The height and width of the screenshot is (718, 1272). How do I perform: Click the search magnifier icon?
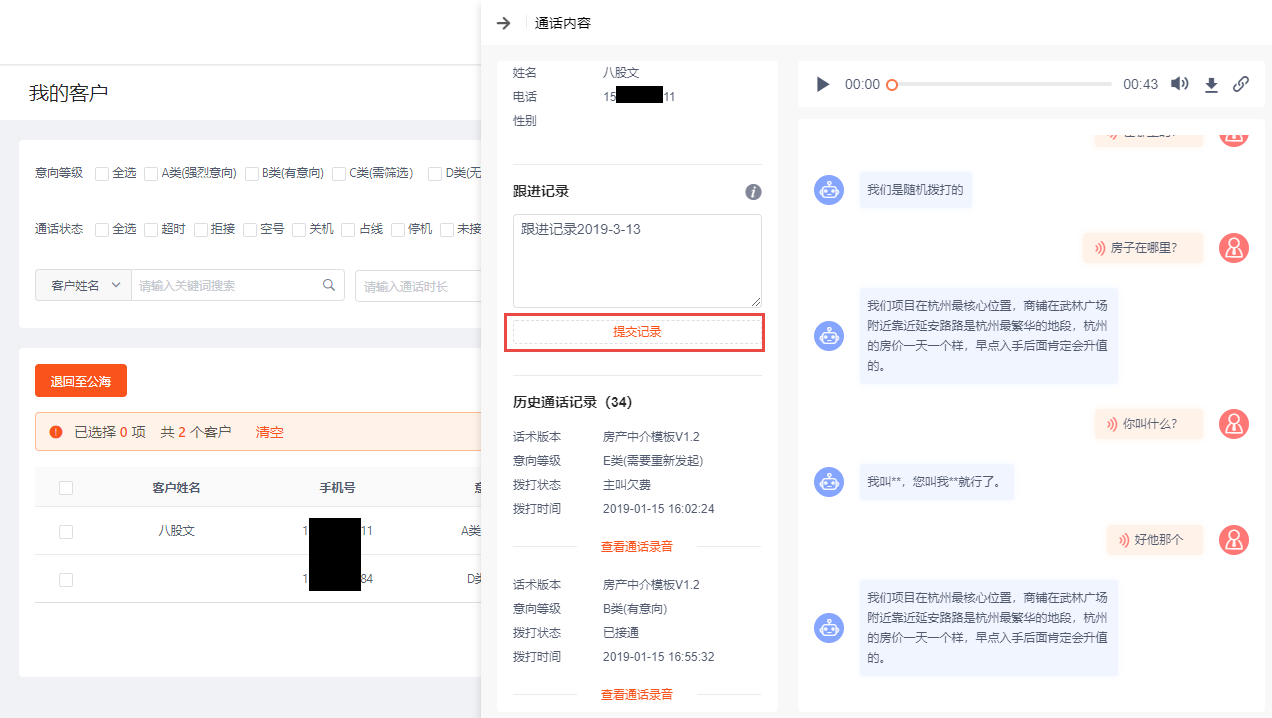[329, 285]
